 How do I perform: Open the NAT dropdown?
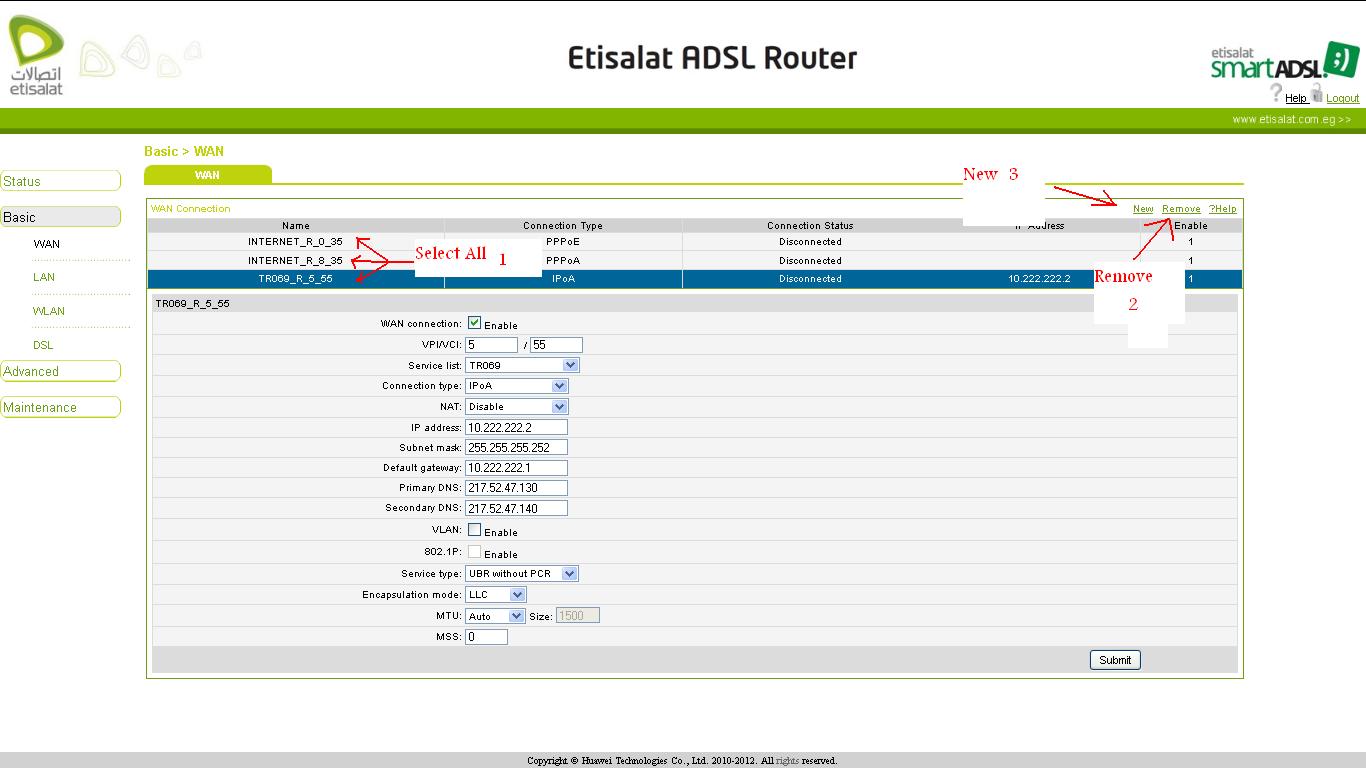[517, 407]
